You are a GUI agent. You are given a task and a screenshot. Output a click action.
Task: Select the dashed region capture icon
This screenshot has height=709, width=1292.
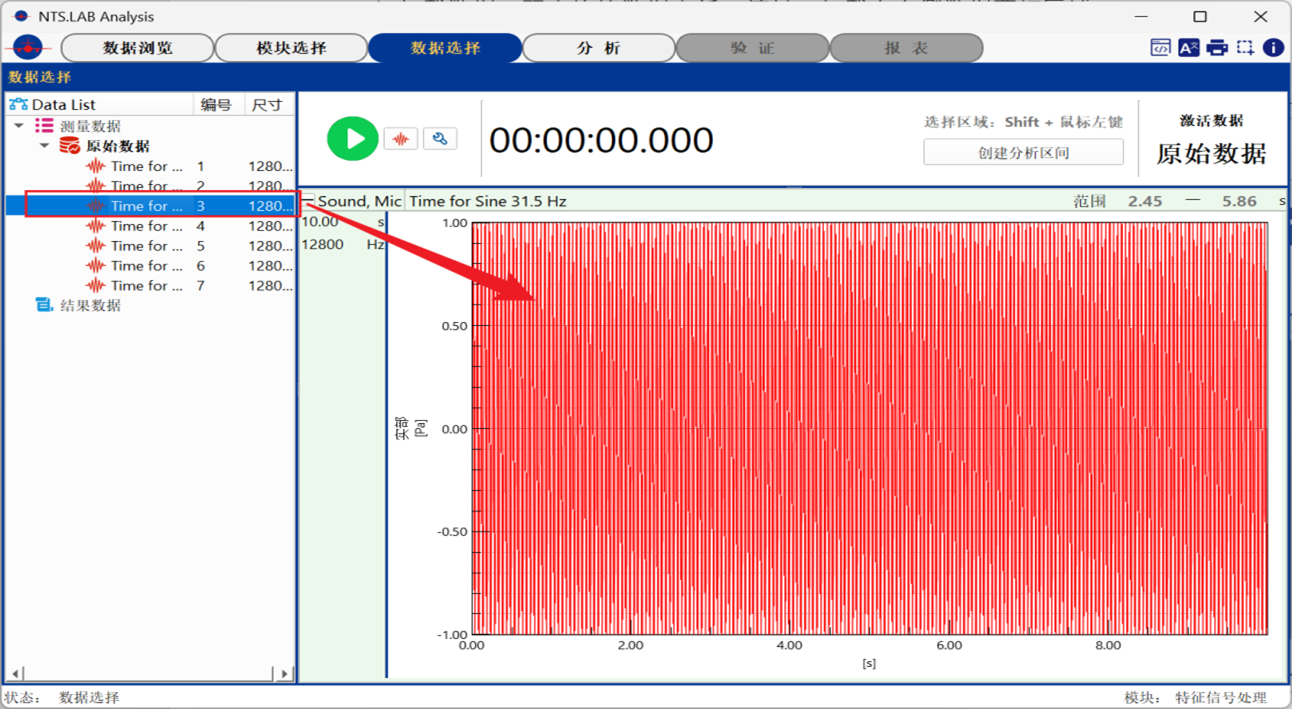1245,47
